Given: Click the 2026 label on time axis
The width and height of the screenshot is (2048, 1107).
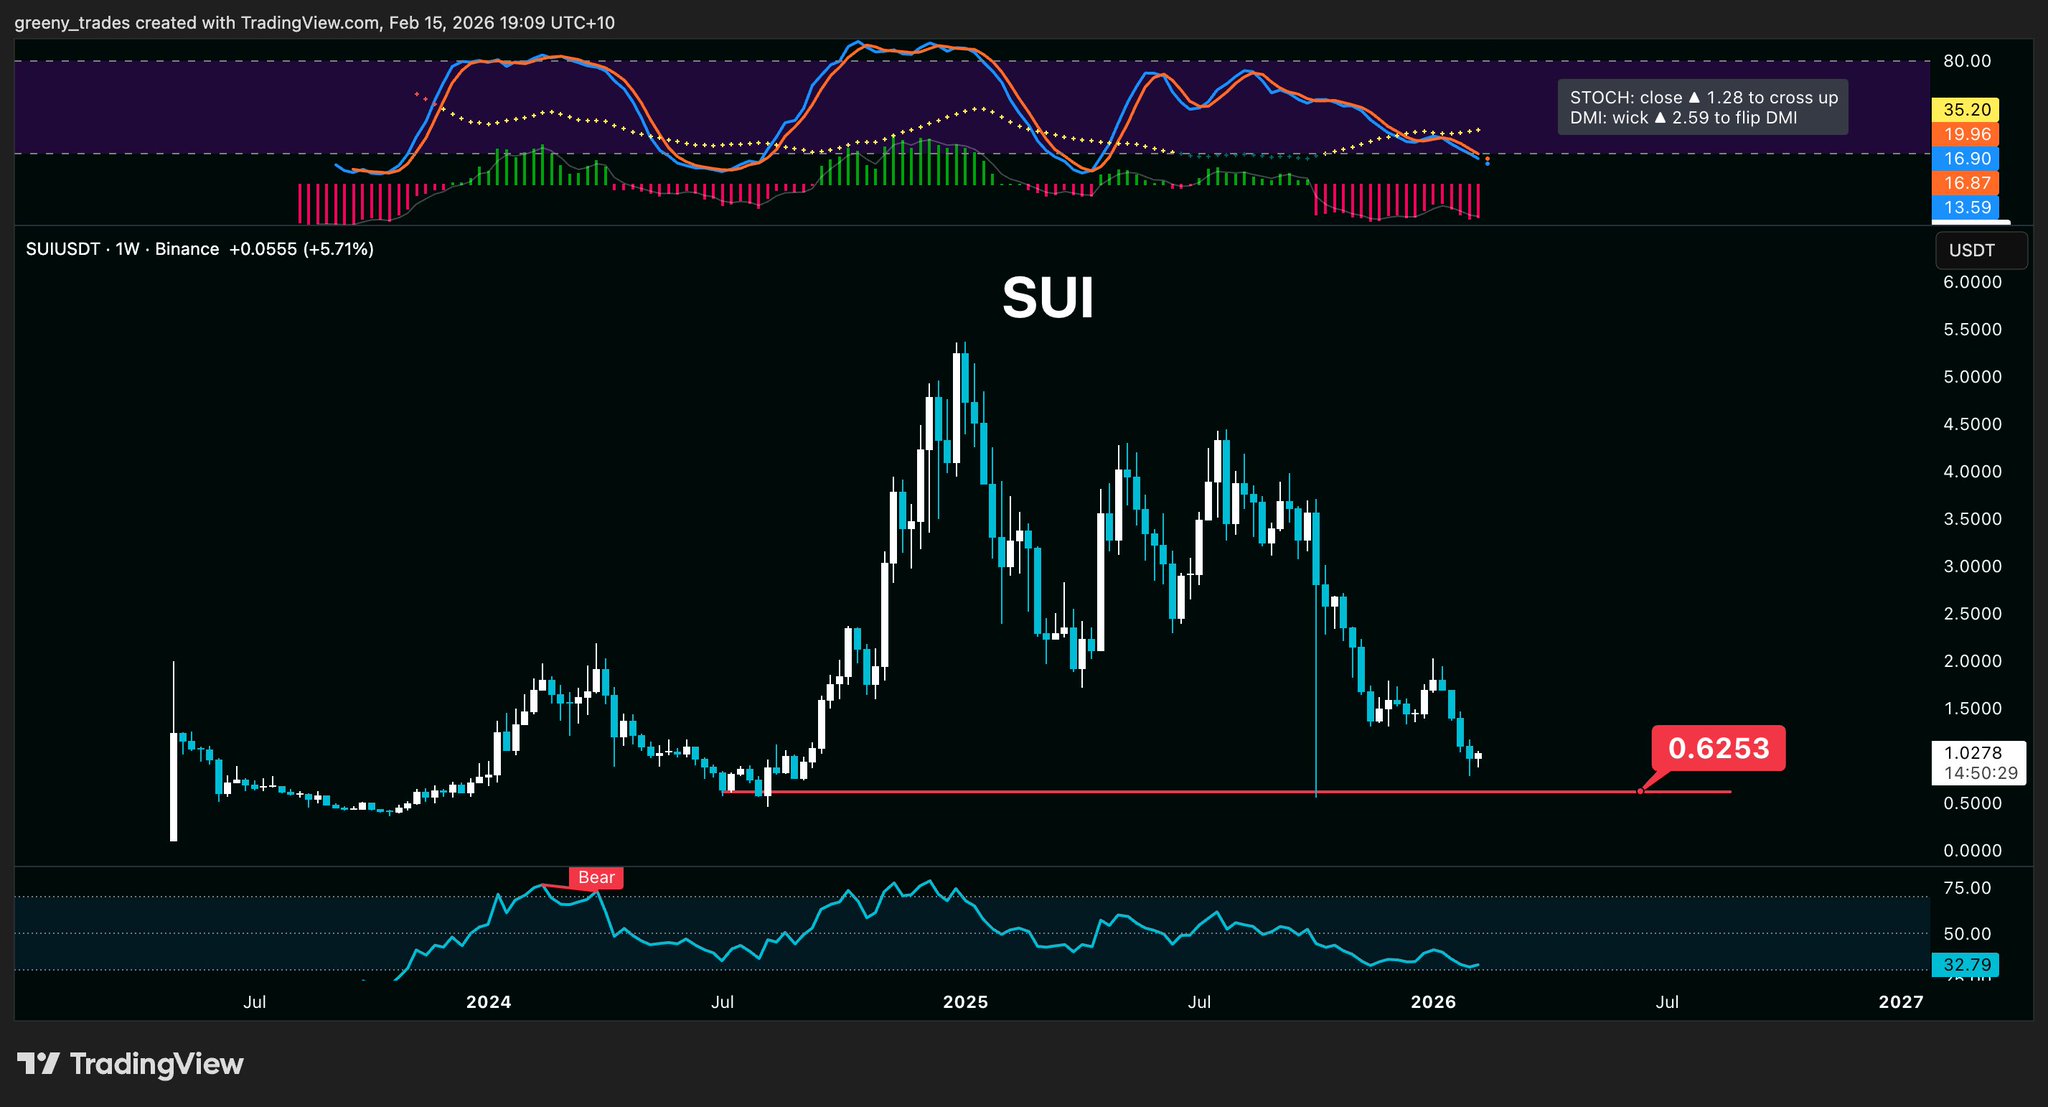Looking at the screenshot, I should click(x=1432, y=1002).
